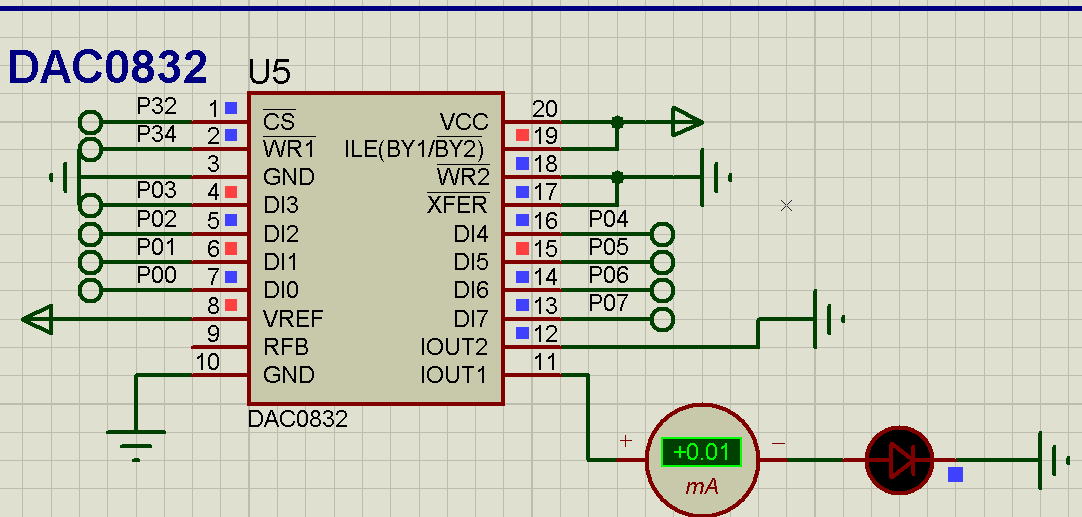Click the P03 net label
This screenshot has height=517, width=1082.
point(157,190)
